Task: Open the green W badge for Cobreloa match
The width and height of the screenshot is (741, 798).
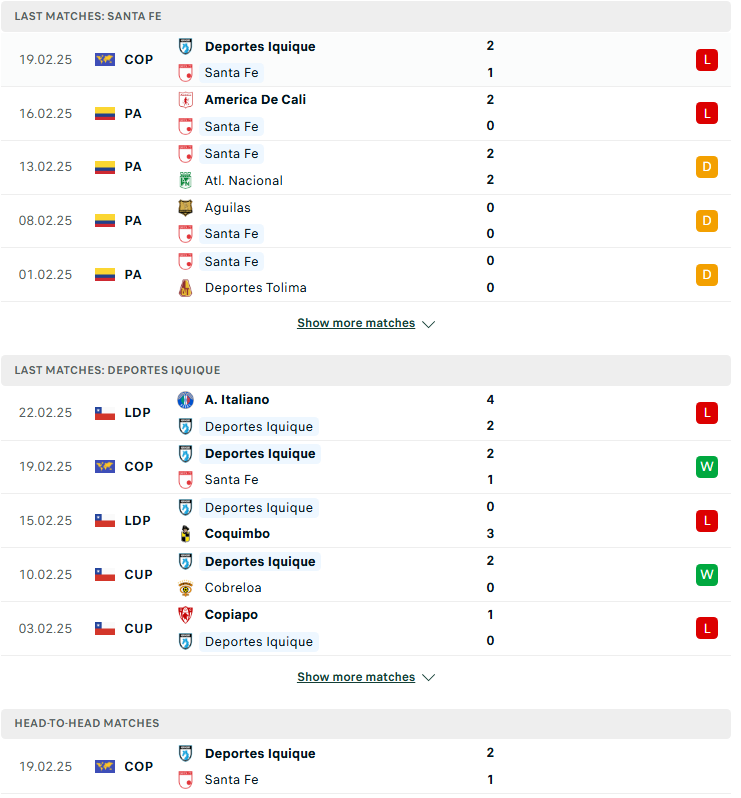Action: (x=707, y=576)
